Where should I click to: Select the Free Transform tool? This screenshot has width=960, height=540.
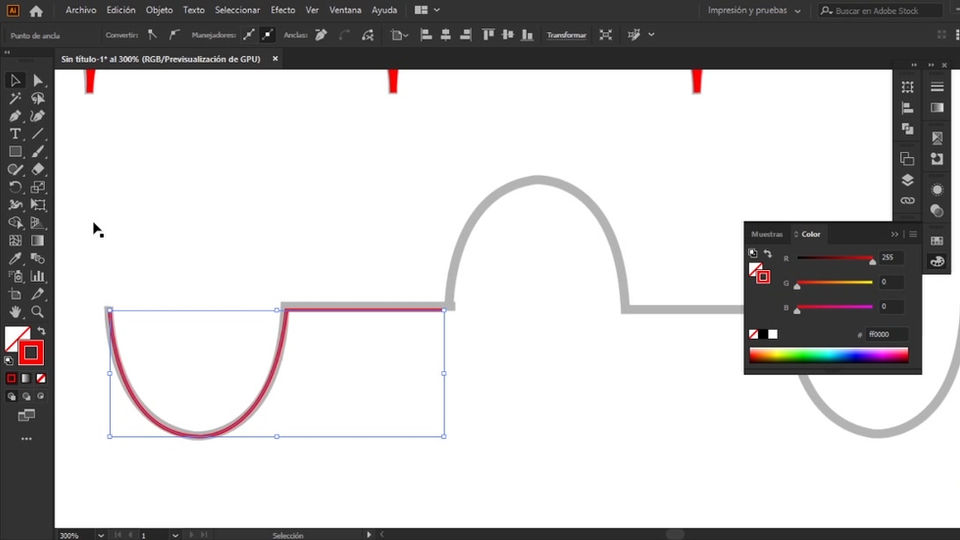pos(38,204)
